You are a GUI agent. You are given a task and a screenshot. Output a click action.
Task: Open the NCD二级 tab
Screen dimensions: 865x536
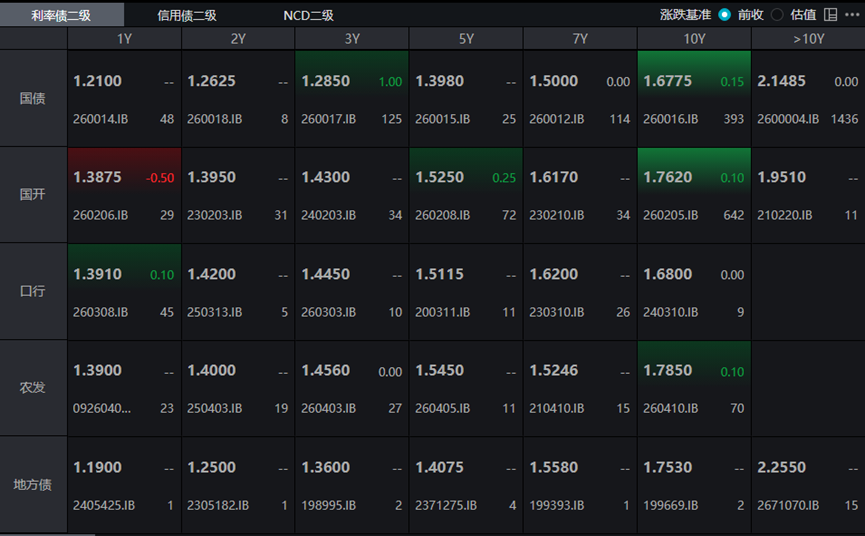coord(308,15)
